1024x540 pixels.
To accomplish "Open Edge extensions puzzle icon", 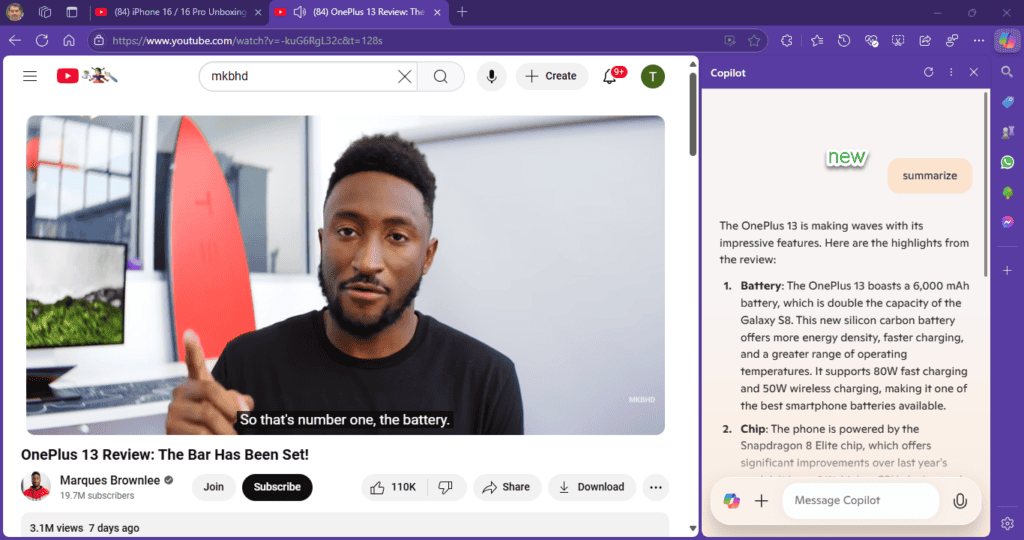I will pos(787,40).
